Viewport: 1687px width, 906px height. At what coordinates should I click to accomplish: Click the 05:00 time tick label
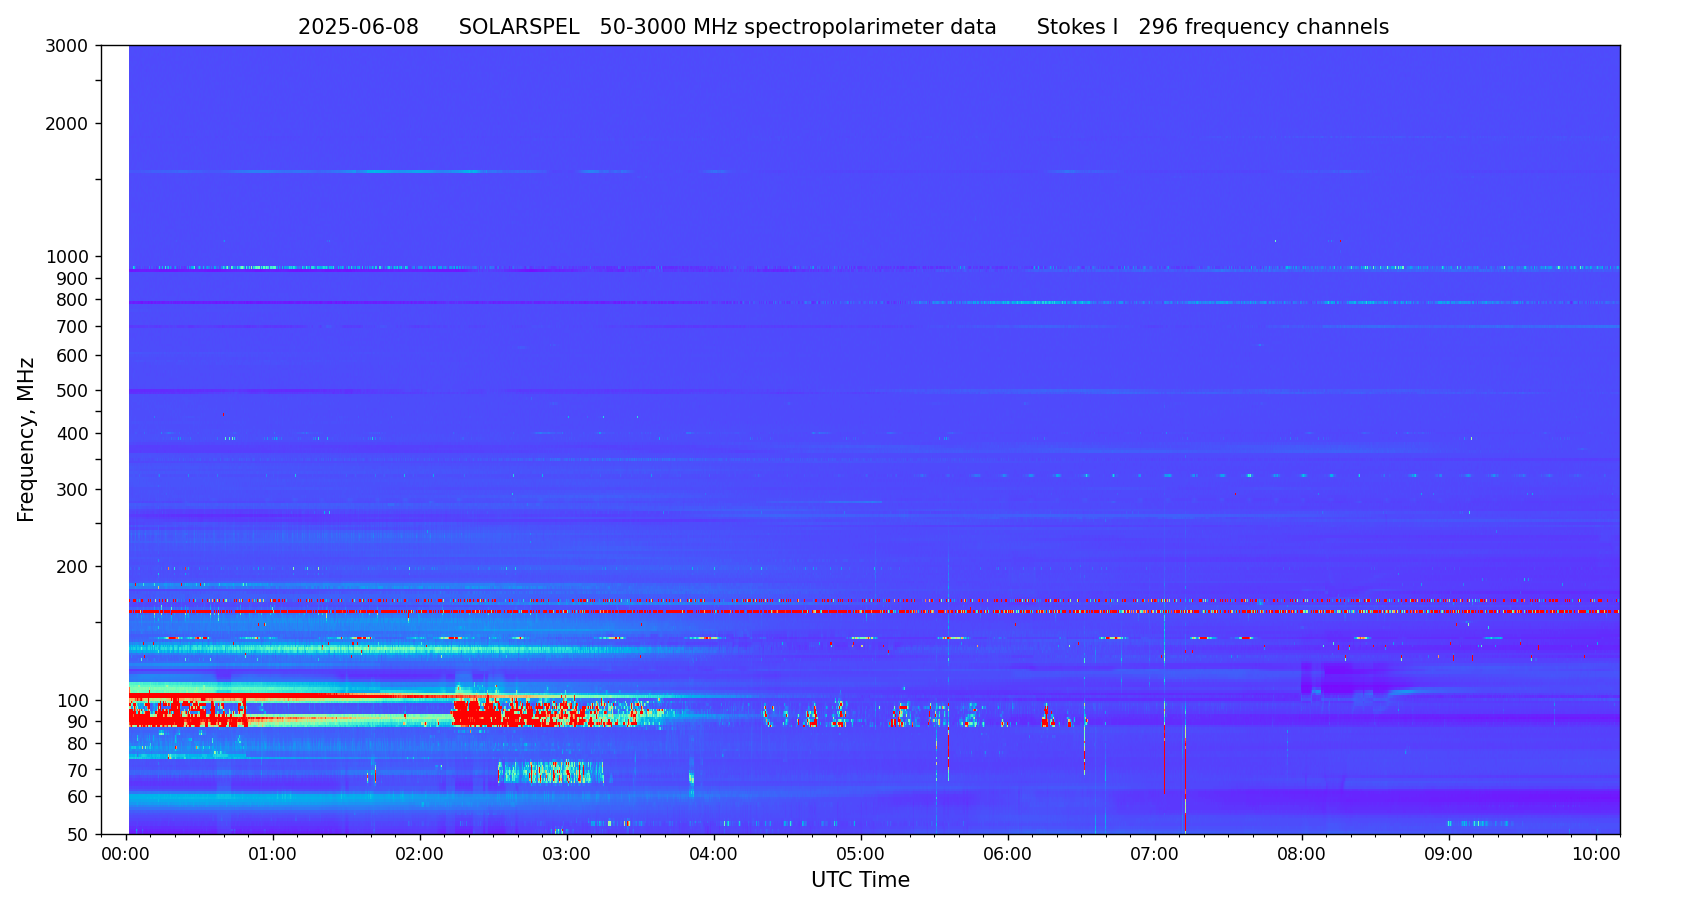click(861, 855)
